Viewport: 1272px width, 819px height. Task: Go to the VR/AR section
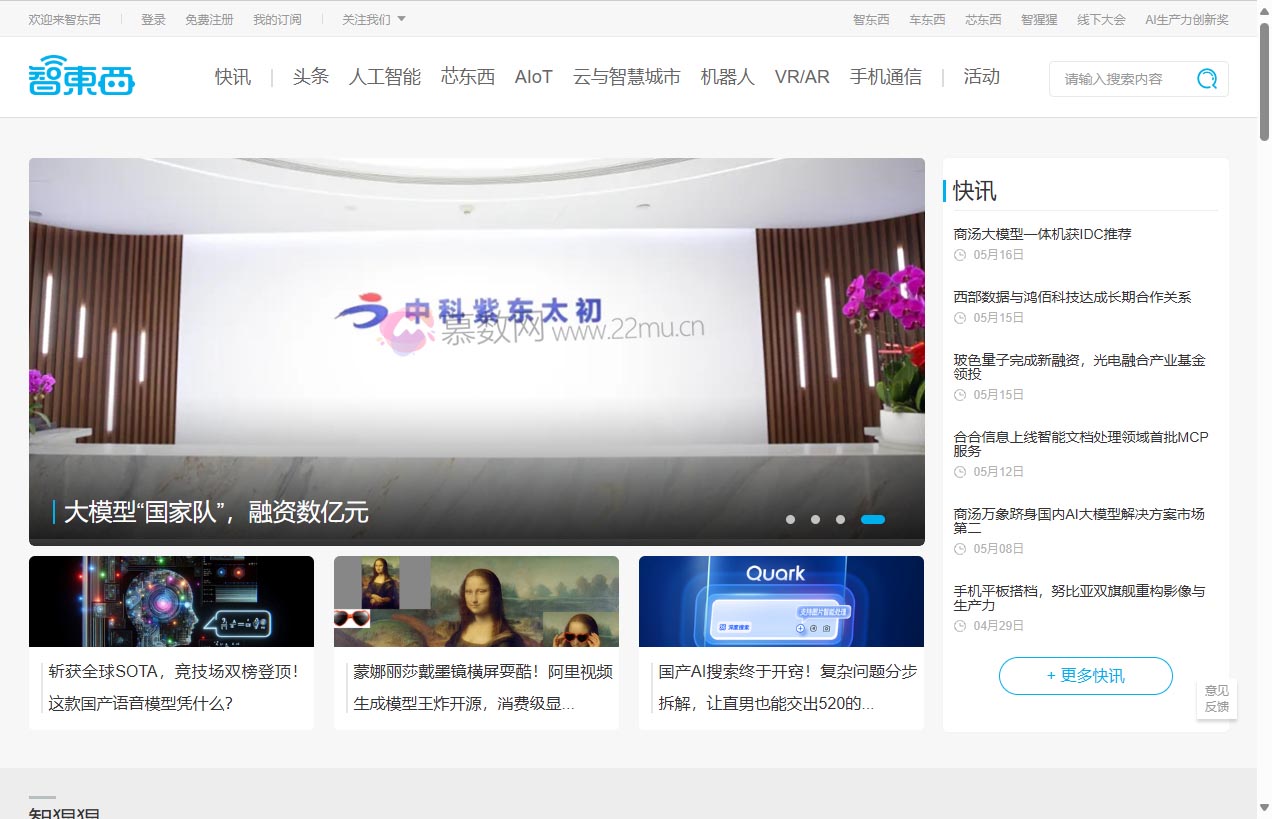(x=802, y=77)
